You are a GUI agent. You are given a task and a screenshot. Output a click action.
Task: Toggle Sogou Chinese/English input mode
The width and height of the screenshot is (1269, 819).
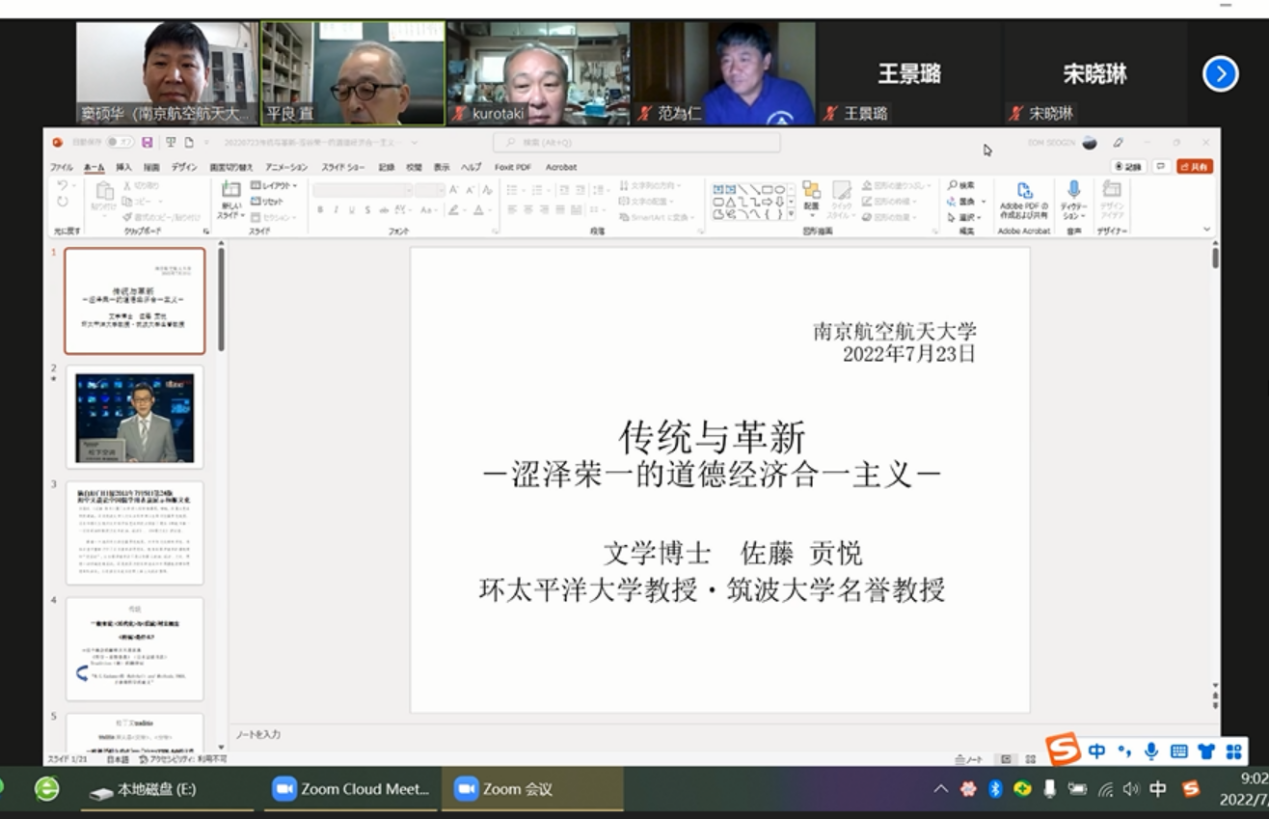coord(1097,751)
